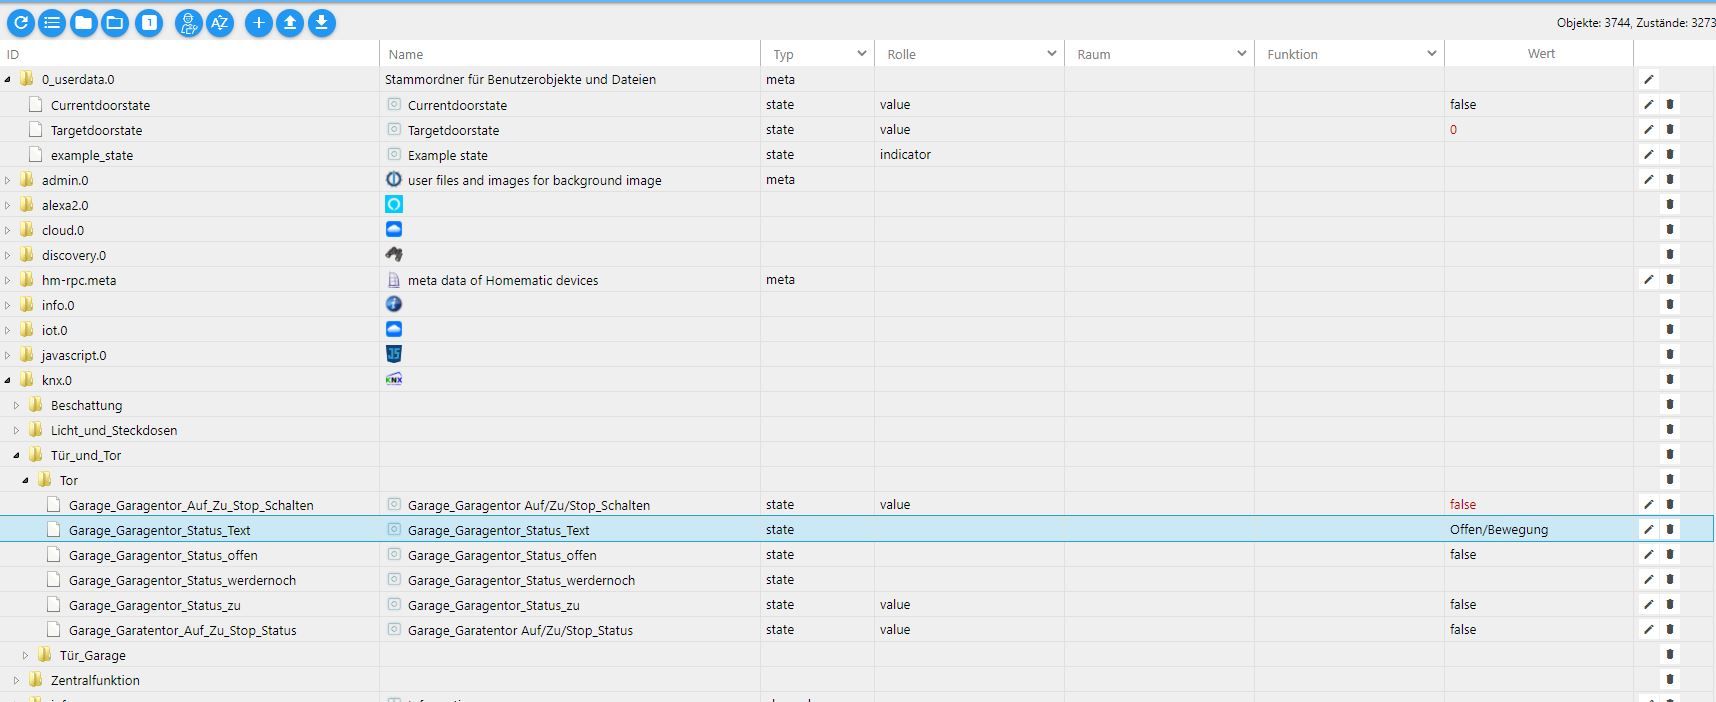The width and height of the screenshot is (1716, 702).
Task: Expand the admin.0 tree node
Action: 8,180
